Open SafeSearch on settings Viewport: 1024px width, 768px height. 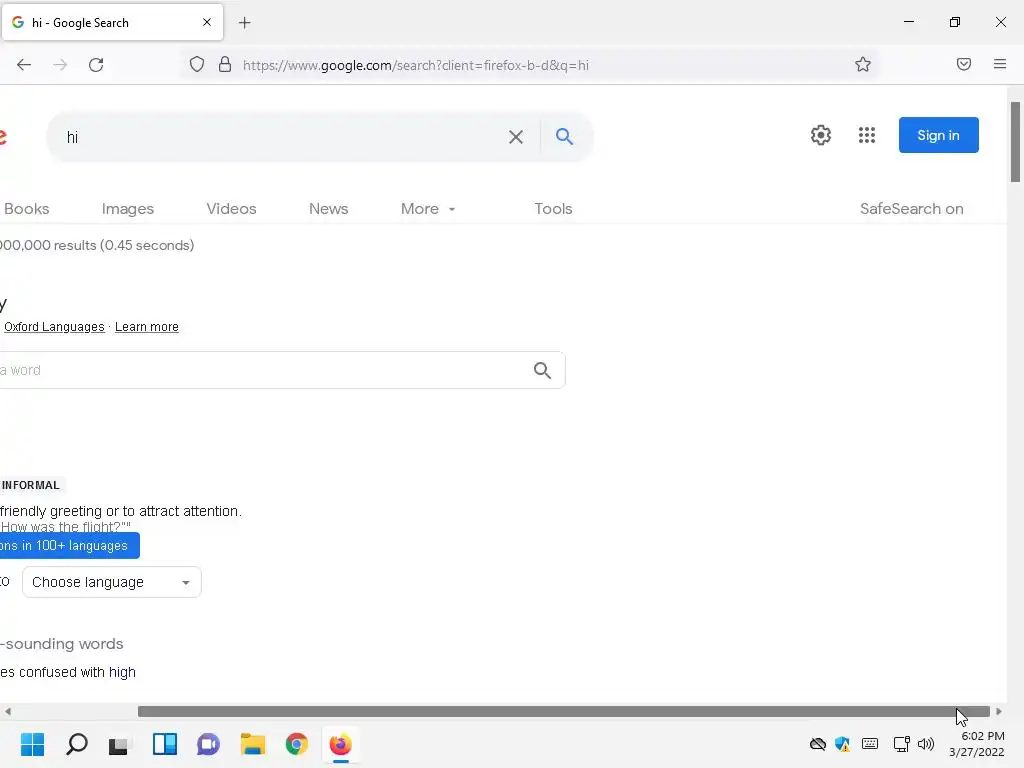(x=911, y=209)
